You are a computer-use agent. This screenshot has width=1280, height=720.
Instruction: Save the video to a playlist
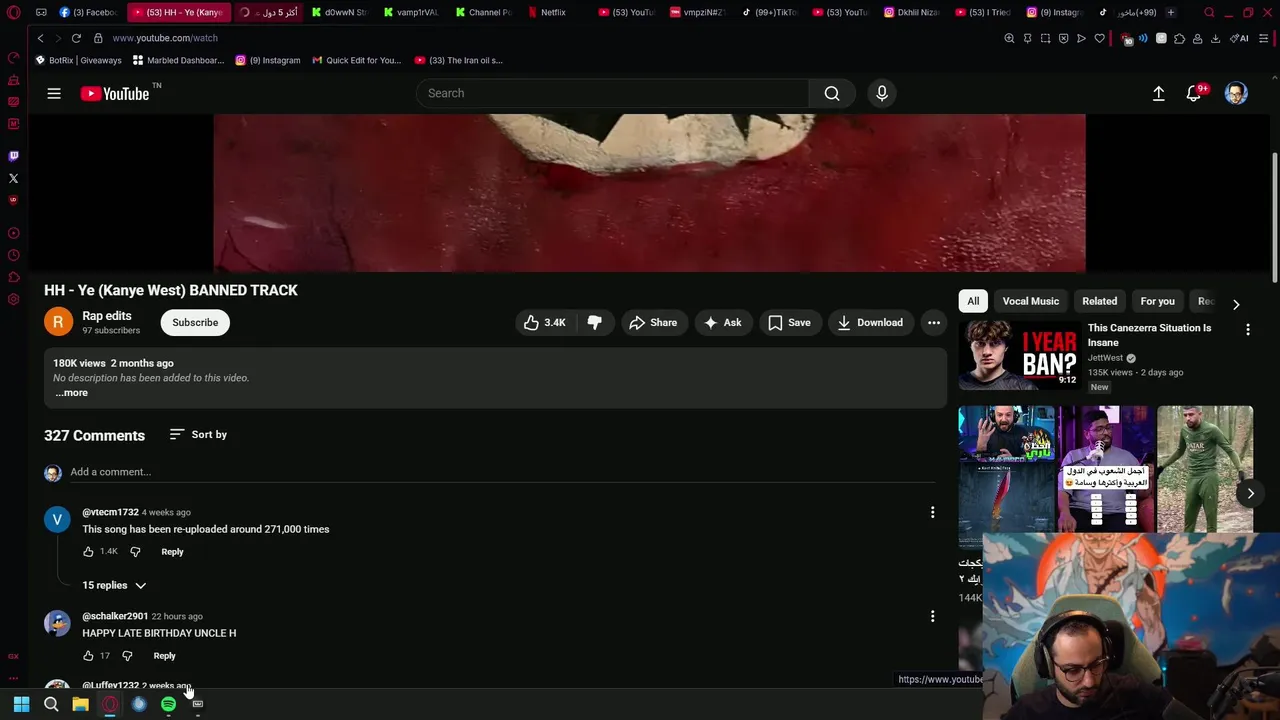[789, 322]
